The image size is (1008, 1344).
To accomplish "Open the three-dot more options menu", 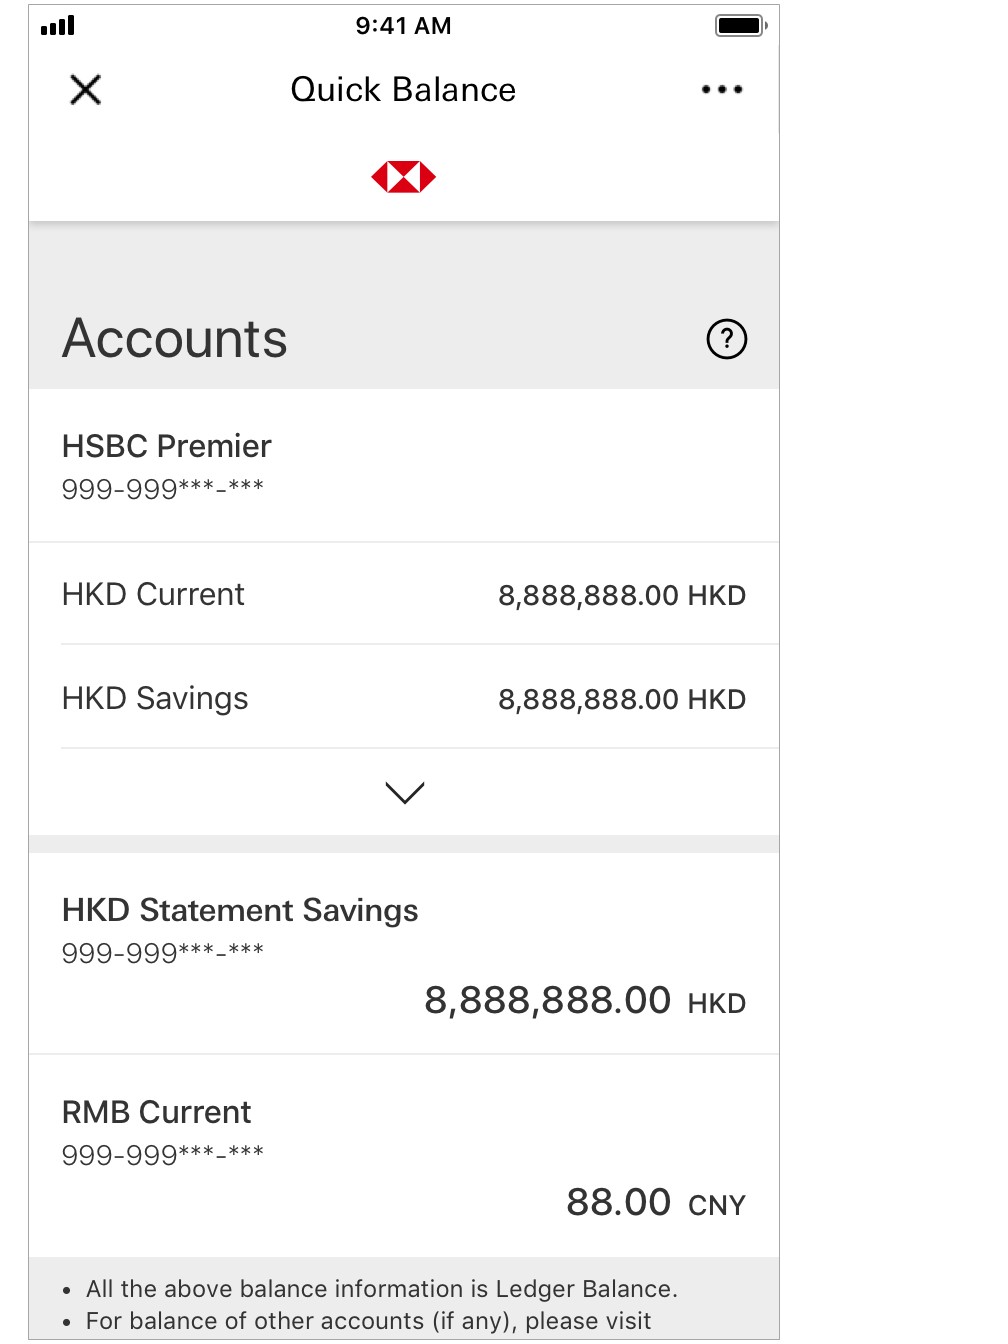I will click(722, 90).
